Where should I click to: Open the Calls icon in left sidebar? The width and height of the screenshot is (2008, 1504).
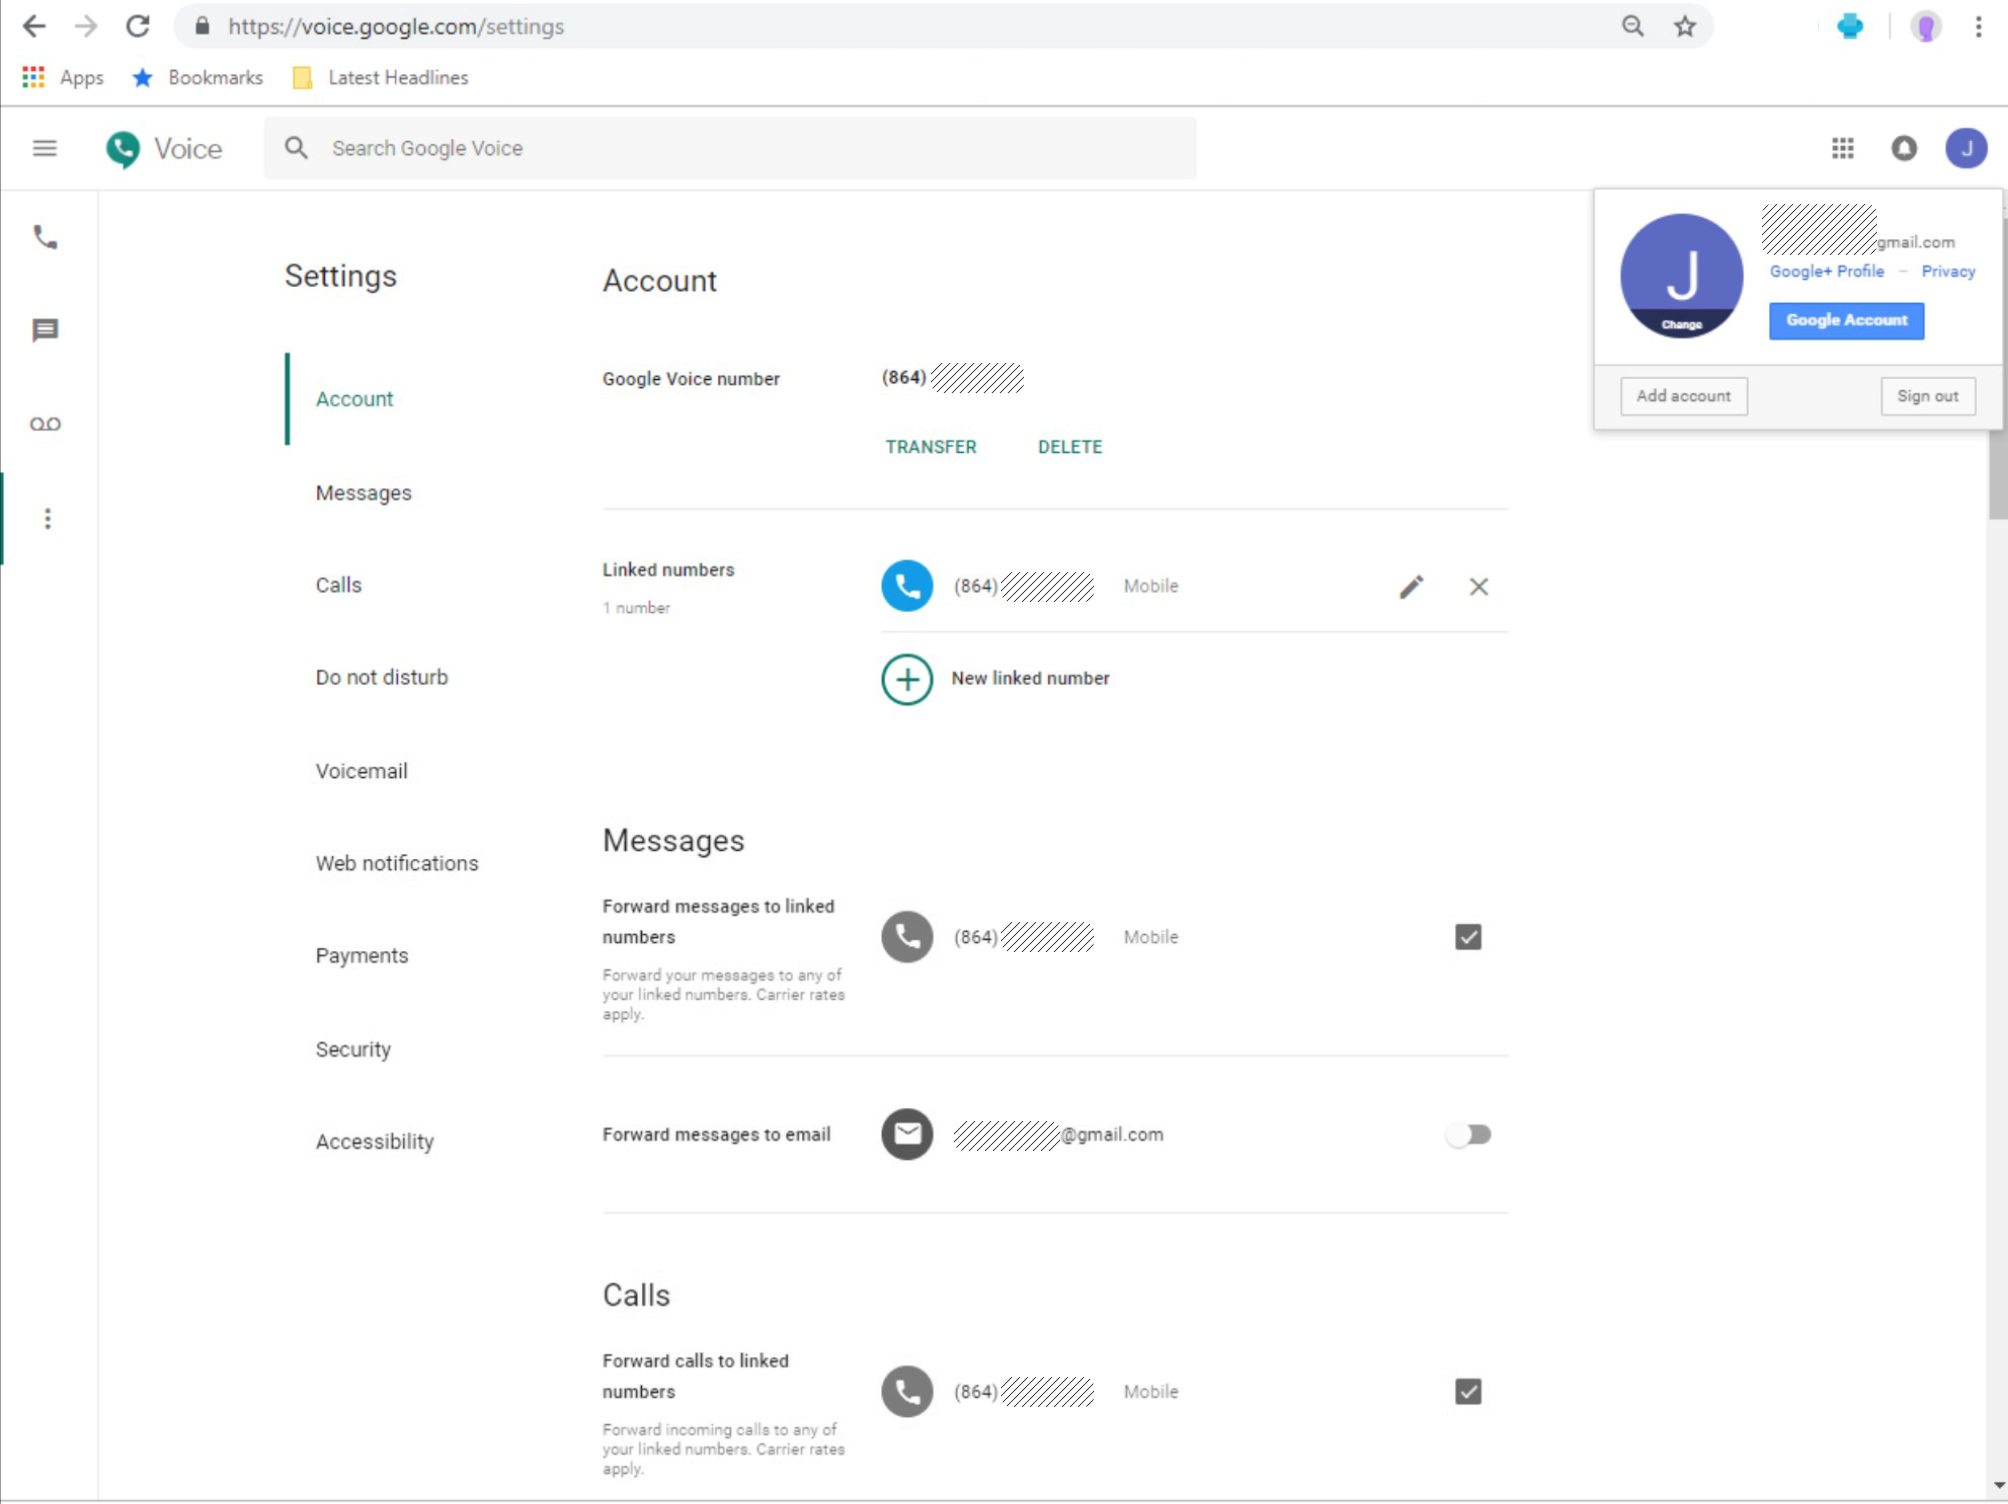(x=45, y=237)
